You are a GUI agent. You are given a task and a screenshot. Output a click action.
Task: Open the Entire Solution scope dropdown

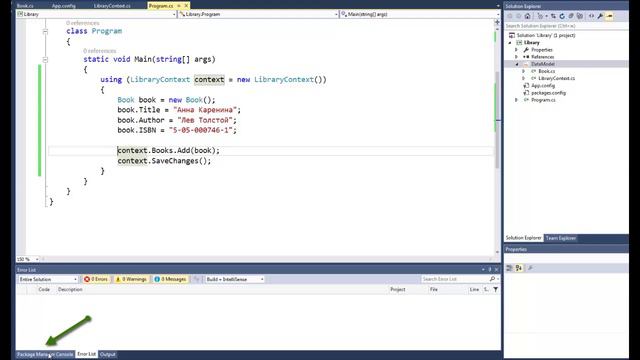[x=48, y=279]
